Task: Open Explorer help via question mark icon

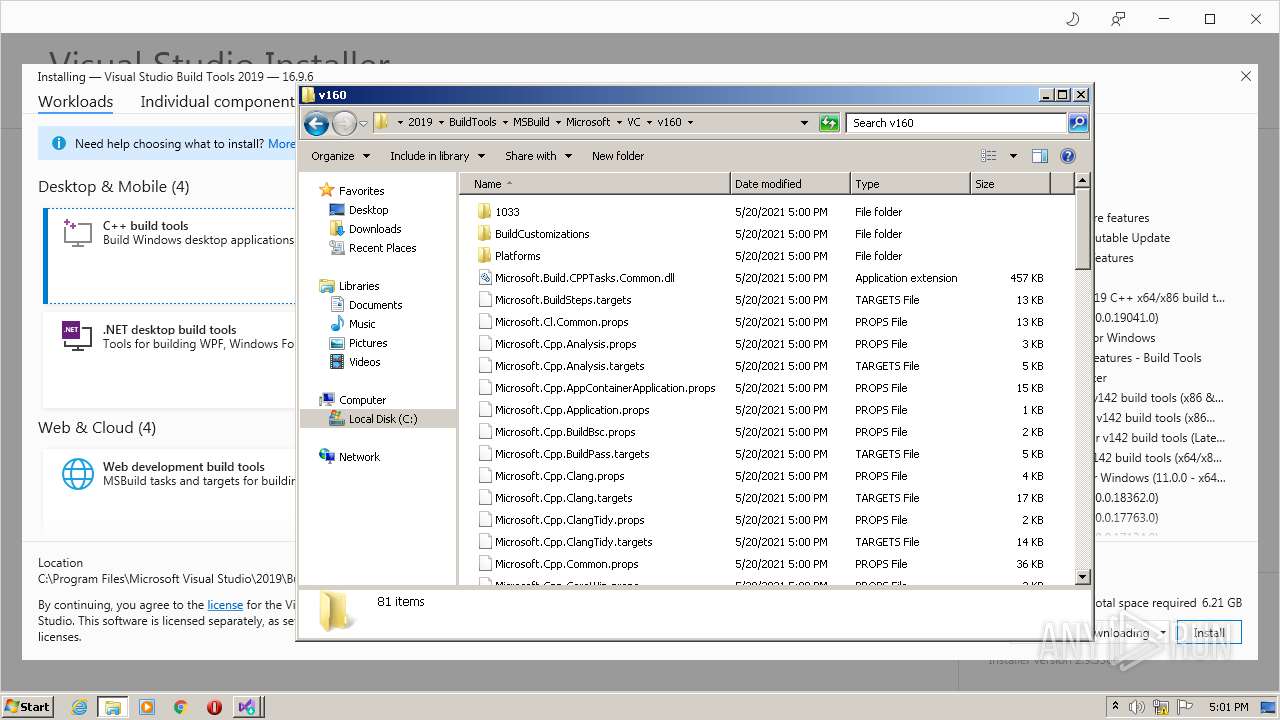Action: pyautogui.click(x=1068, y=156)
